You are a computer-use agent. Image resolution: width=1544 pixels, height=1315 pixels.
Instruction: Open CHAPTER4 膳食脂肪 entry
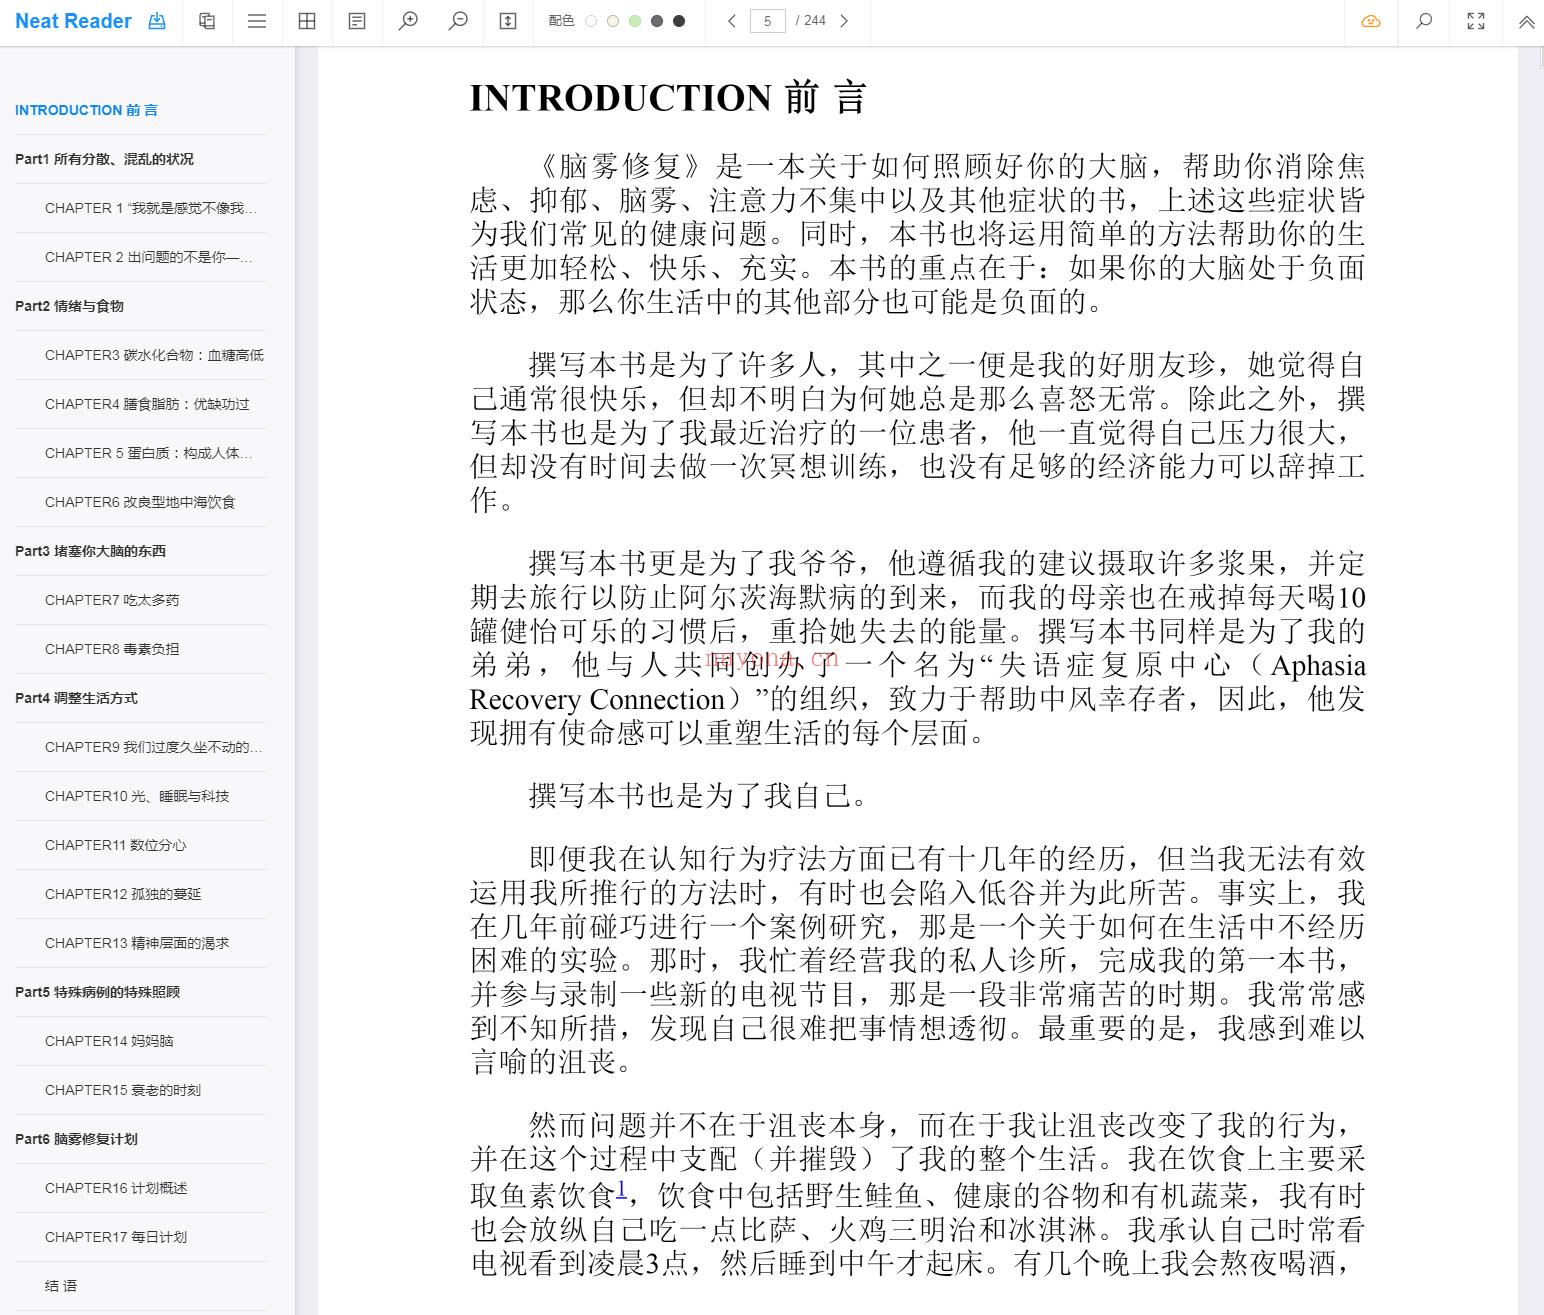147,404
